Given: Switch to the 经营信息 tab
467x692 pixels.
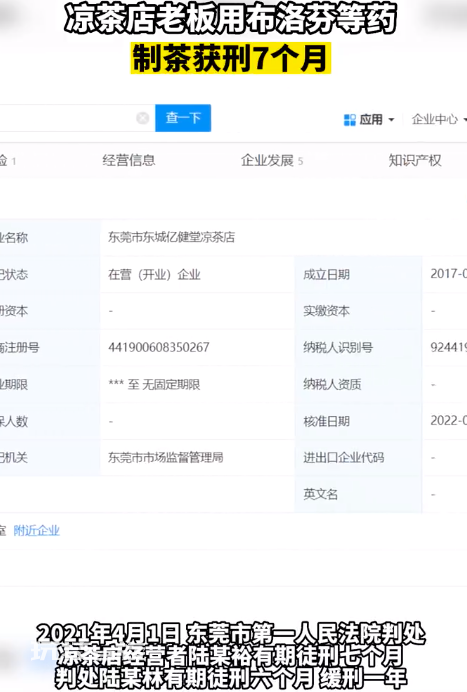Looking at the screenshot, I should coord(128,160).
